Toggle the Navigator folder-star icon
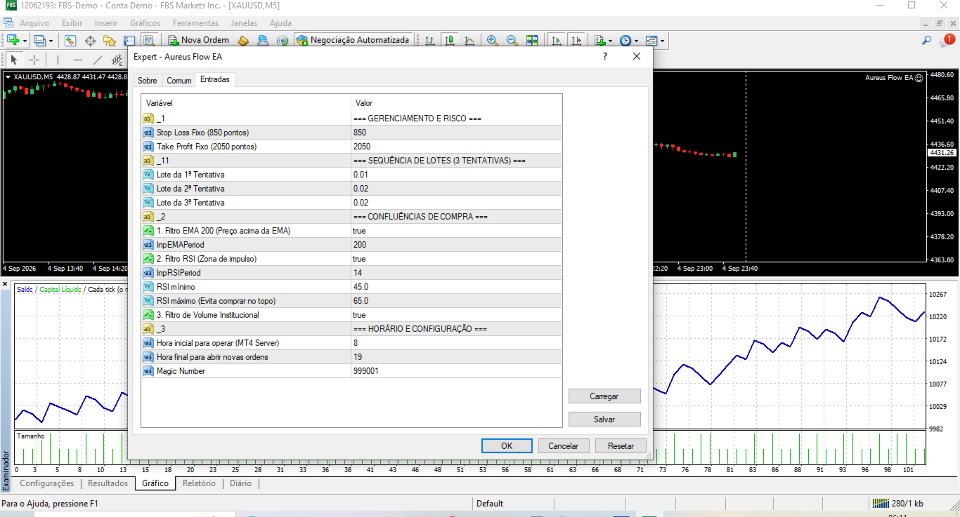The height and width of the screenshot is (517, 960). click(x=110, y=40)
